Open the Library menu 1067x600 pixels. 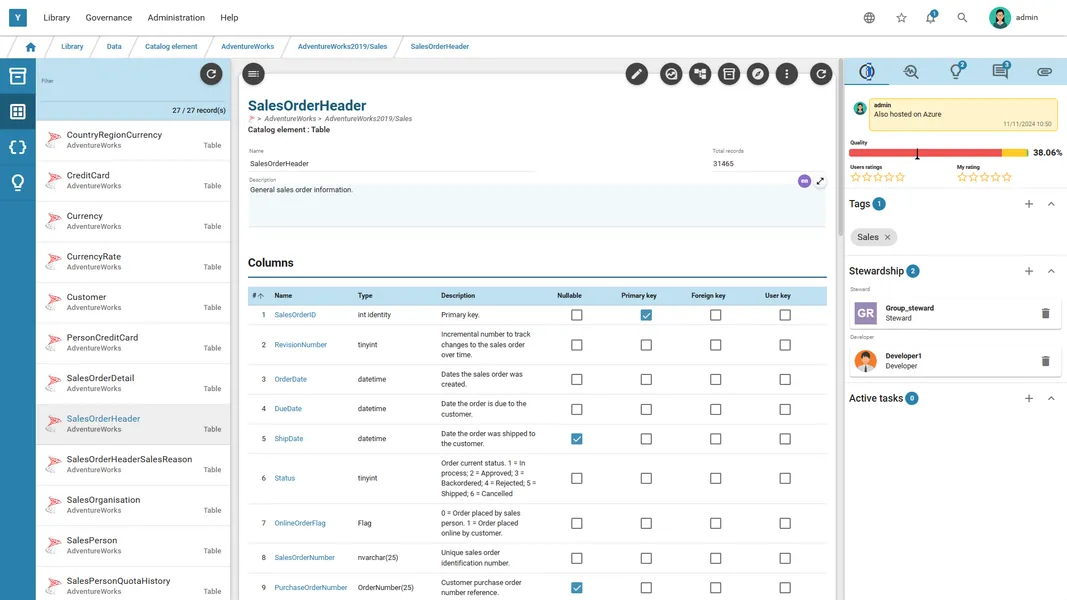coord(56,18)
